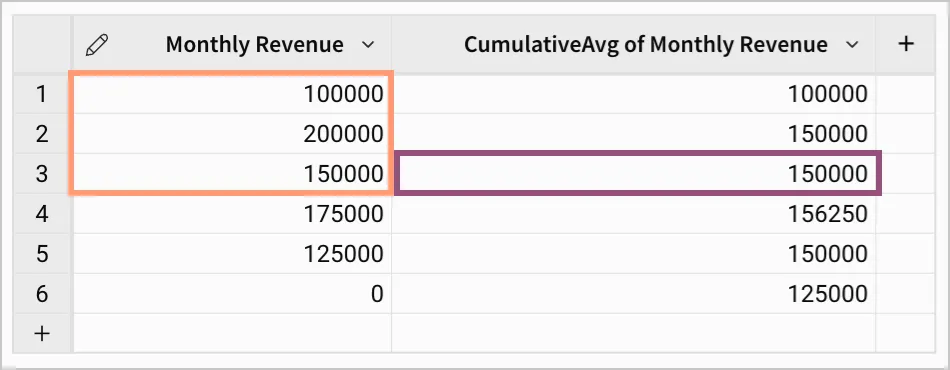Screen dimensions: 950x370
Task: Select row number 5
Action: point(41,254)
